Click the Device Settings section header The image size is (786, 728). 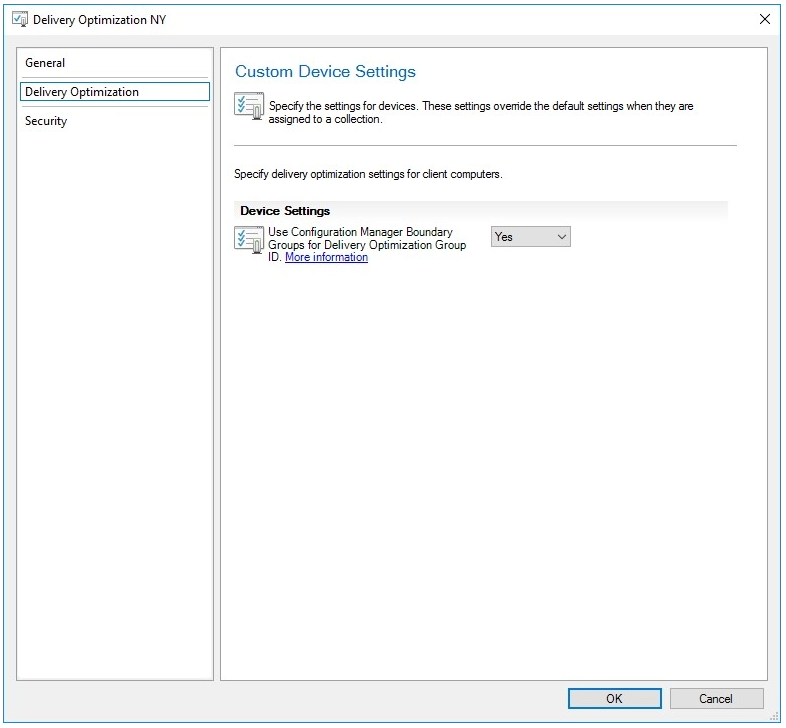coord(285,211)
